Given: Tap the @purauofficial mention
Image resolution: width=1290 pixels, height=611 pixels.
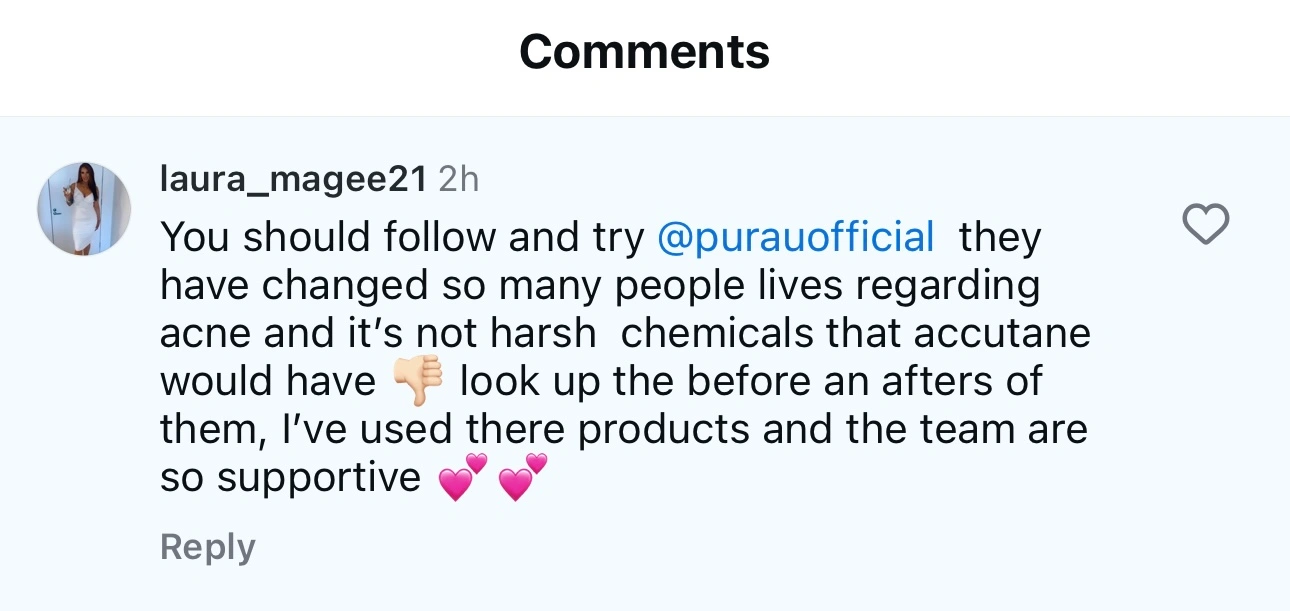Looking at the screenshot, I should click(796, 237).
